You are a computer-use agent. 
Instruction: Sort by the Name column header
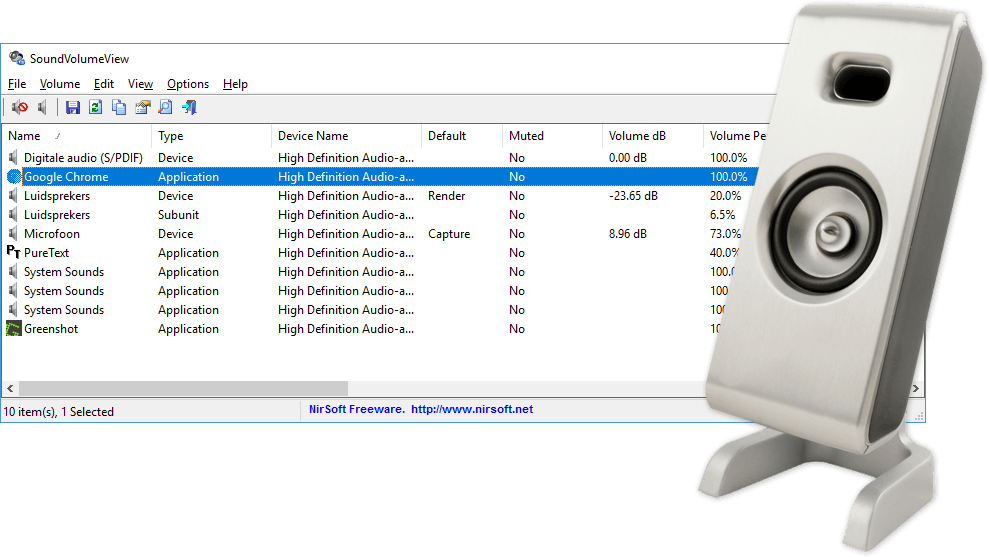(76, 136)
